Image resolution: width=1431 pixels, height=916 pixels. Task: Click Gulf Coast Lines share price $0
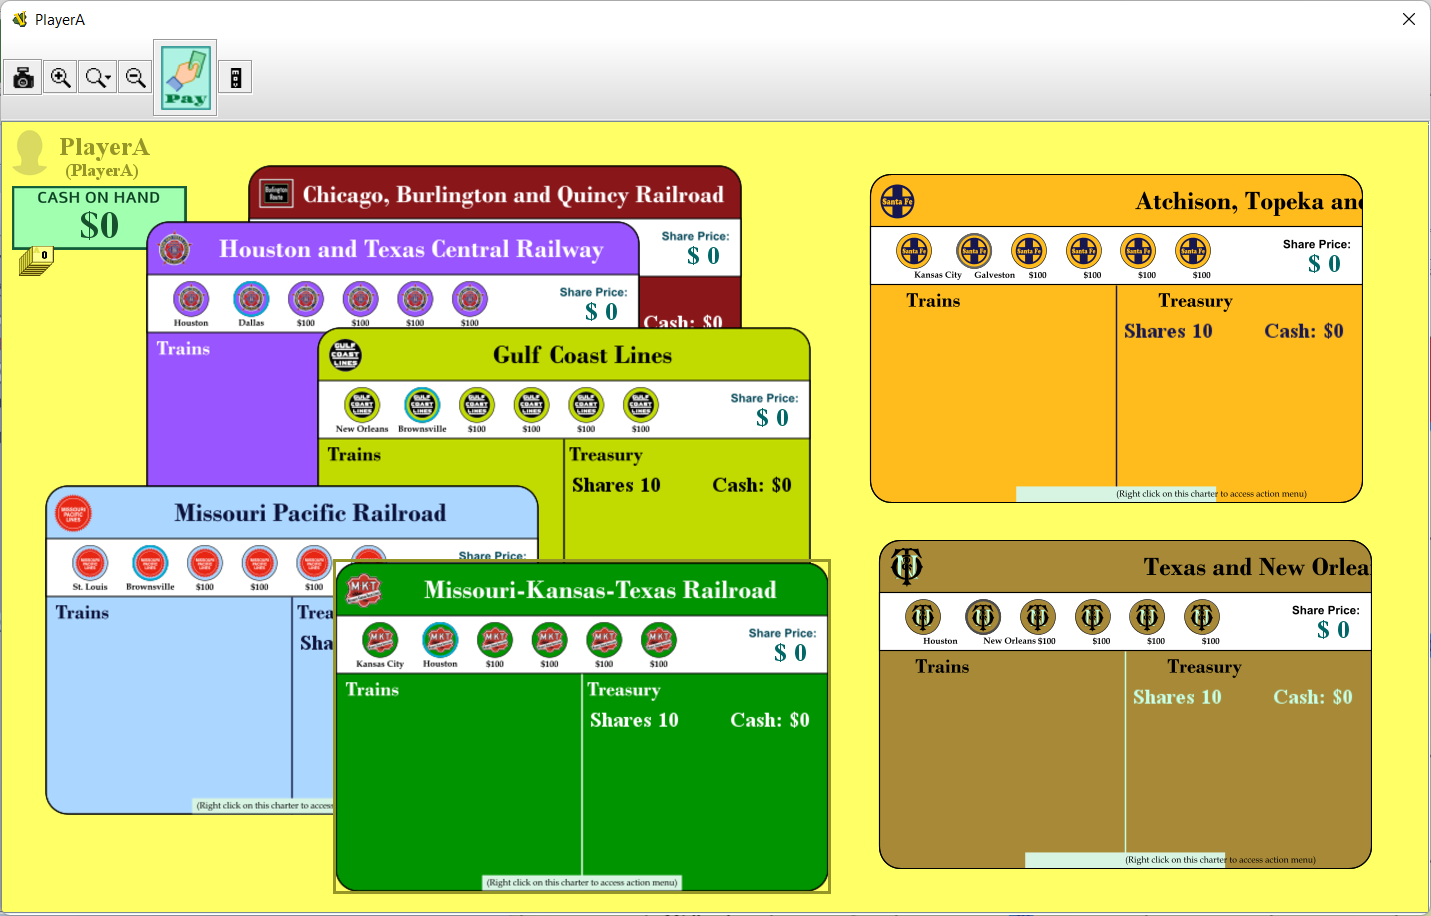click(772, 418)
